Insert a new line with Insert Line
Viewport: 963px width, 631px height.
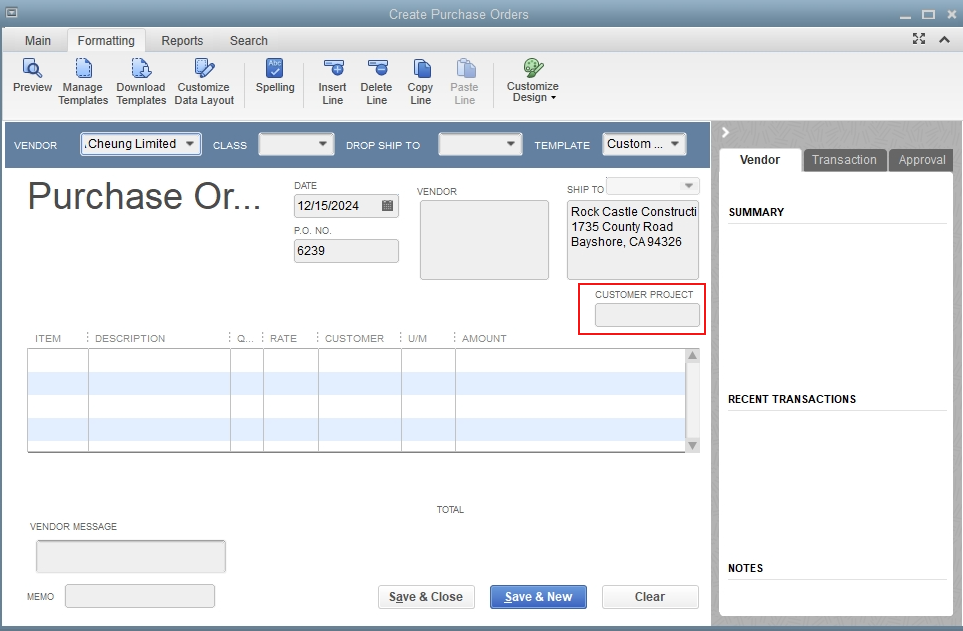tap(332, 80)
